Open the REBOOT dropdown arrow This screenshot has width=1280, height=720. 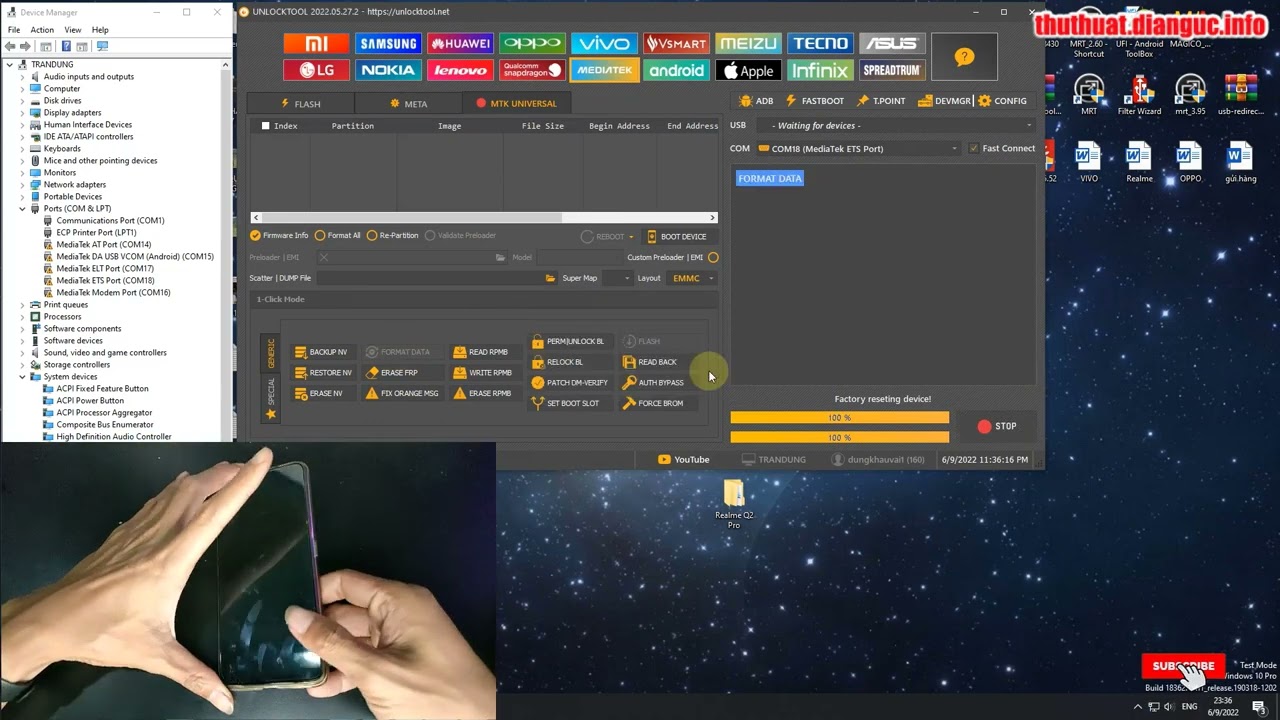pos(631,237)
